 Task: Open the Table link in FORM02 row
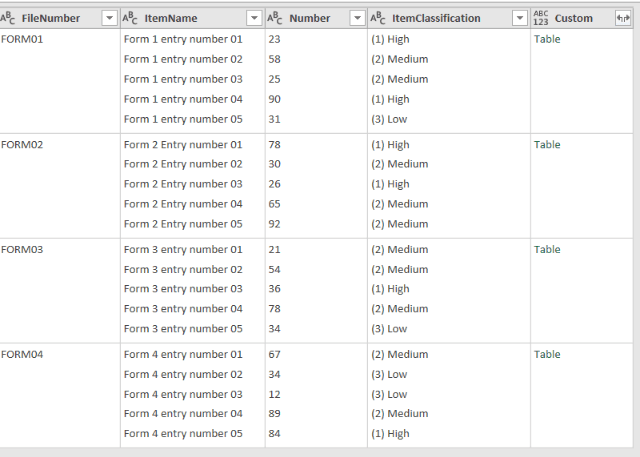547,144
